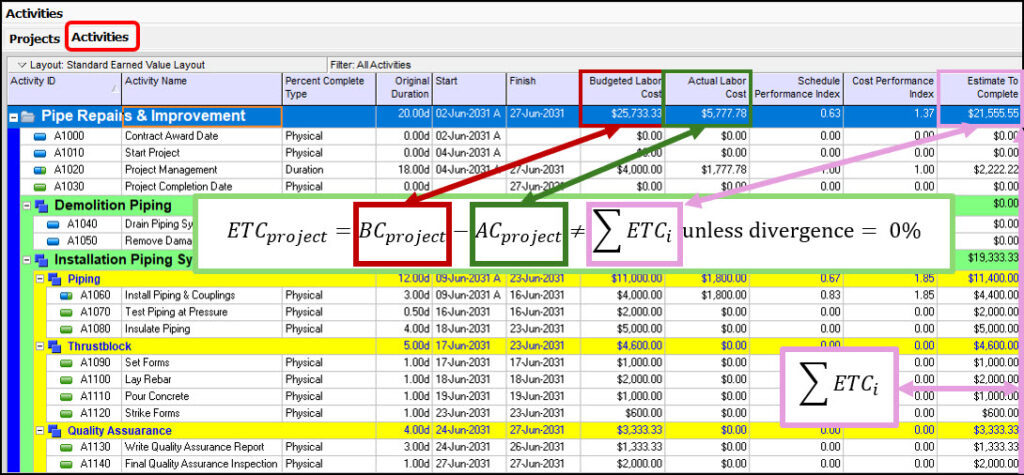This screenshot has width=1024, height=475.
Task: Click activity icon for A1140
Action: coord(67,465)
